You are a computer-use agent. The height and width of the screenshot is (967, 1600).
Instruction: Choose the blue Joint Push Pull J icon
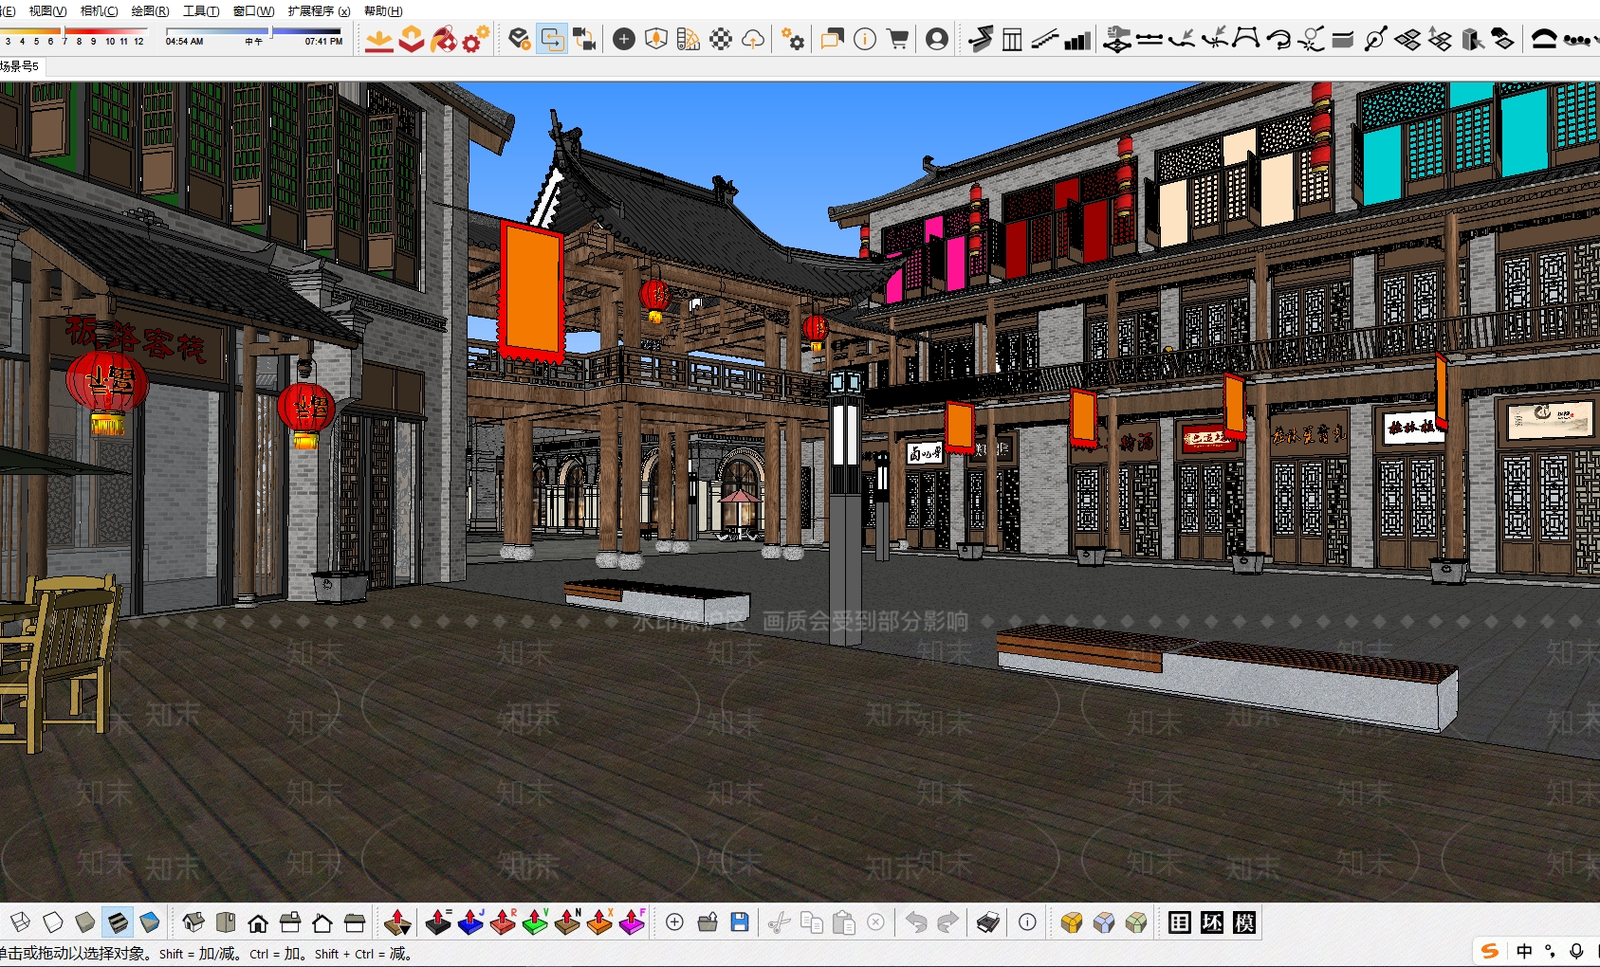coord(470,922)
